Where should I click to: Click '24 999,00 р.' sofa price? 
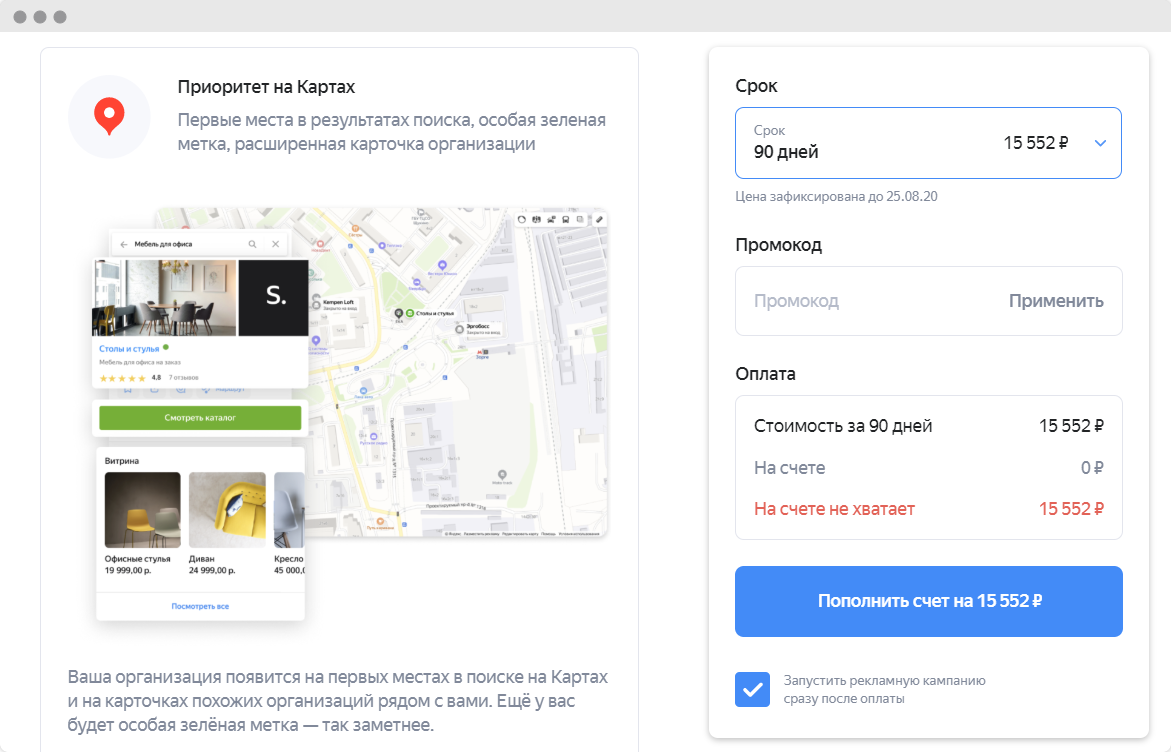tap(212, 571)
